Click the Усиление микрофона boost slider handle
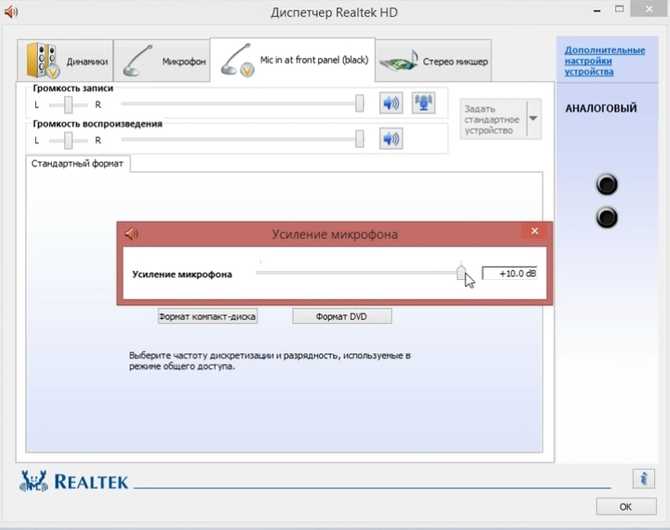 click(461, 272)
